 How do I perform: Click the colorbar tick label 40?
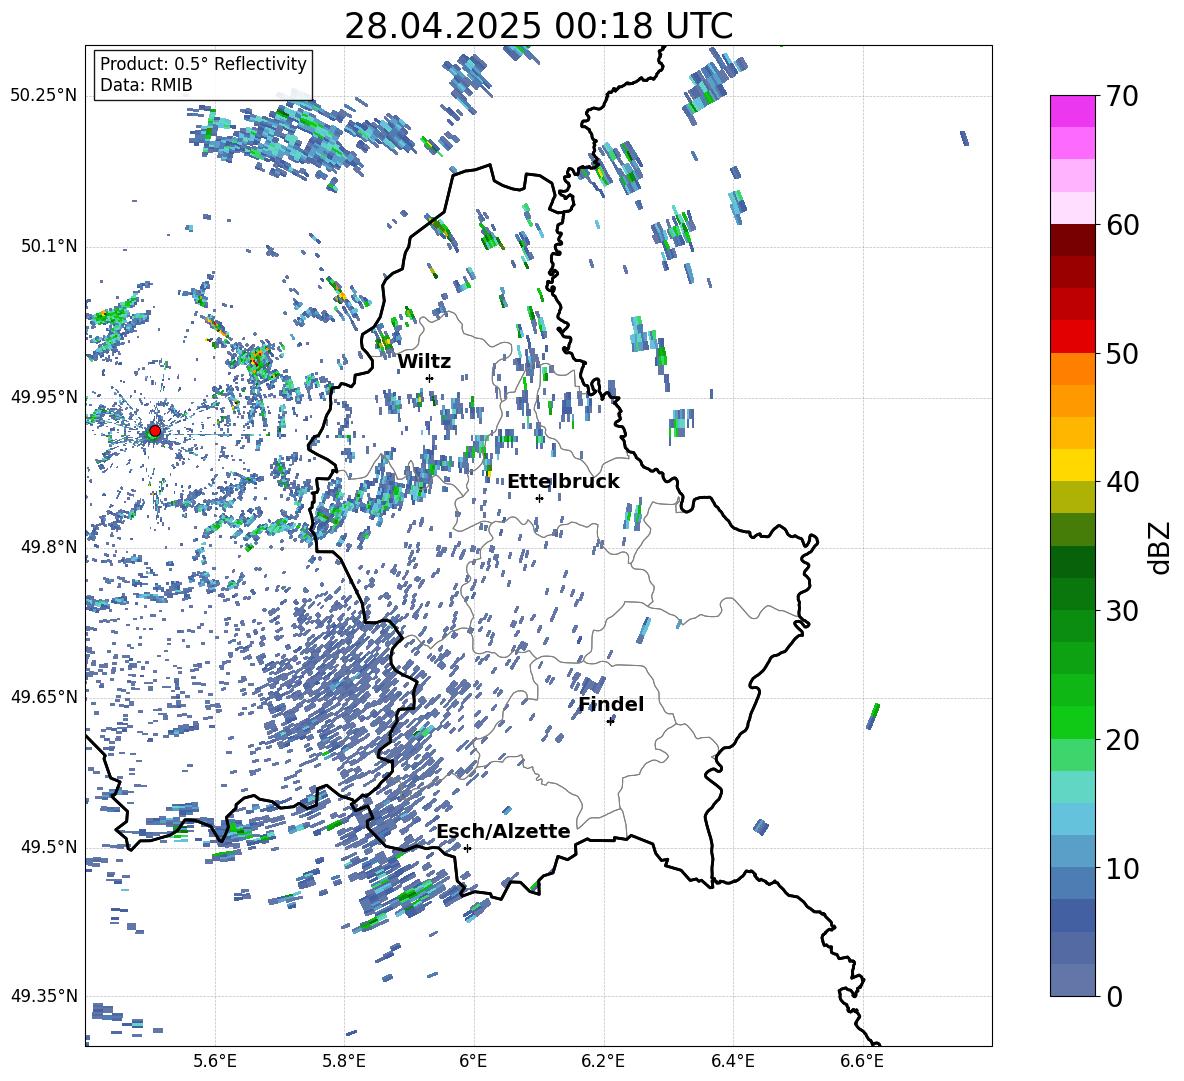(x=1122, y=482)
